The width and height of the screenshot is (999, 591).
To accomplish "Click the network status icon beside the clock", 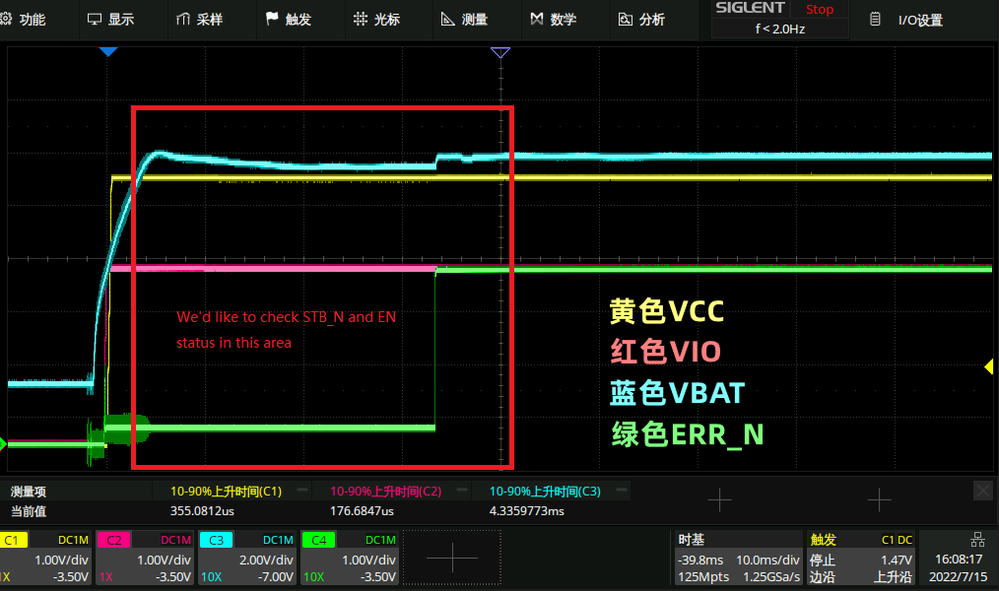I will pyautogui.click(x=979, y=539).
